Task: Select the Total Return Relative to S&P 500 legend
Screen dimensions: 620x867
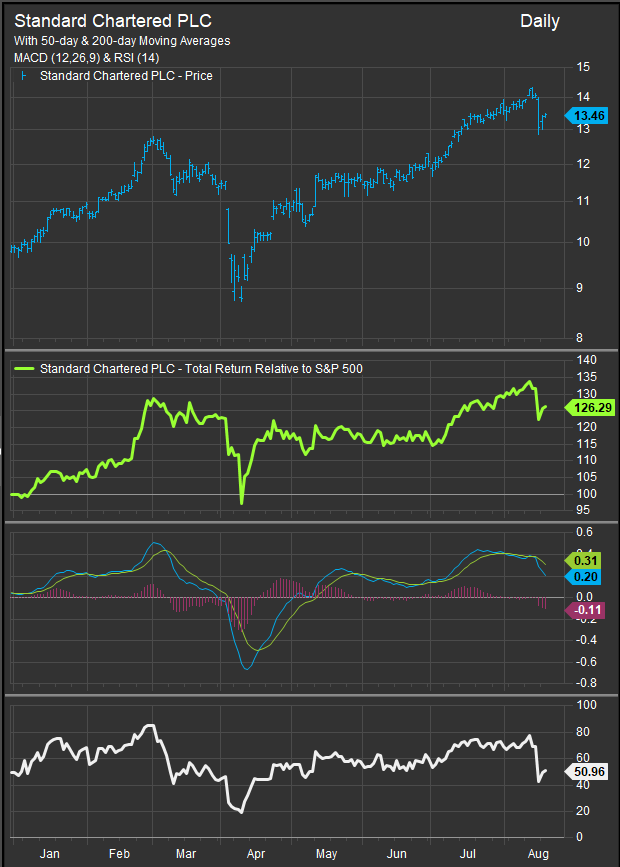Action: coord(201,369)
